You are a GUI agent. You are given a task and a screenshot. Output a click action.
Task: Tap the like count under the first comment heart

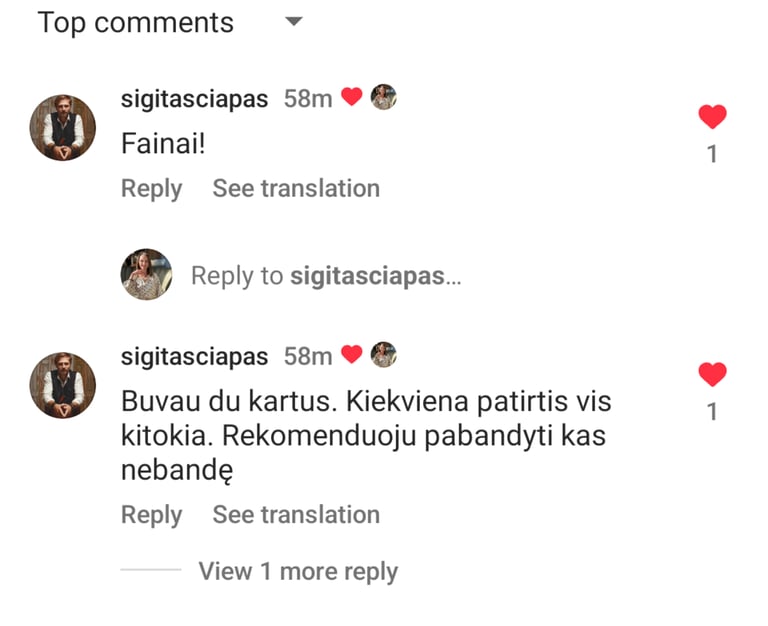click(x=712, y=154)
